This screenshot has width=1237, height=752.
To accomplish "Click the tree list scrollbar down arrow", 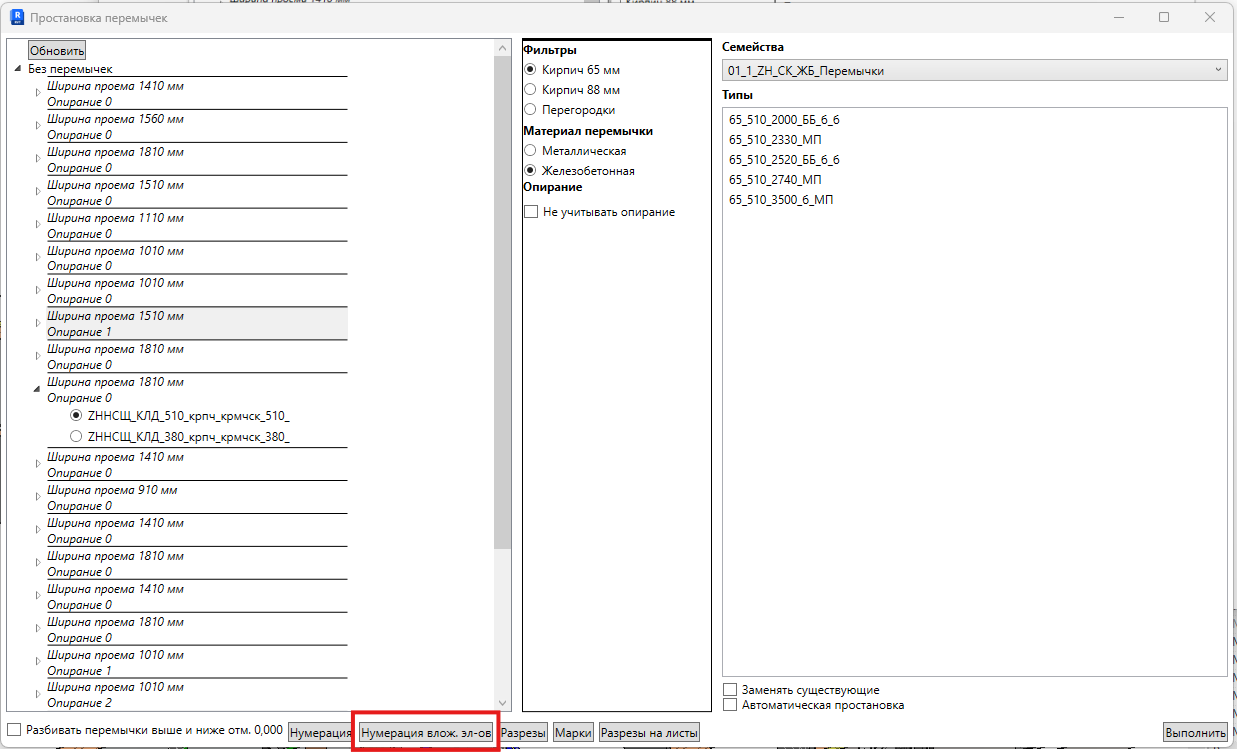I will [503, 703].
